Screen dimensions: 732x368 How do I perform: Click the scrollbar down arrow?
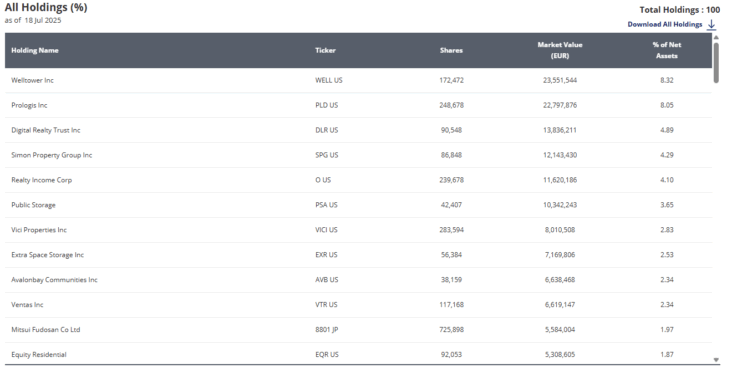coord(716,360)
